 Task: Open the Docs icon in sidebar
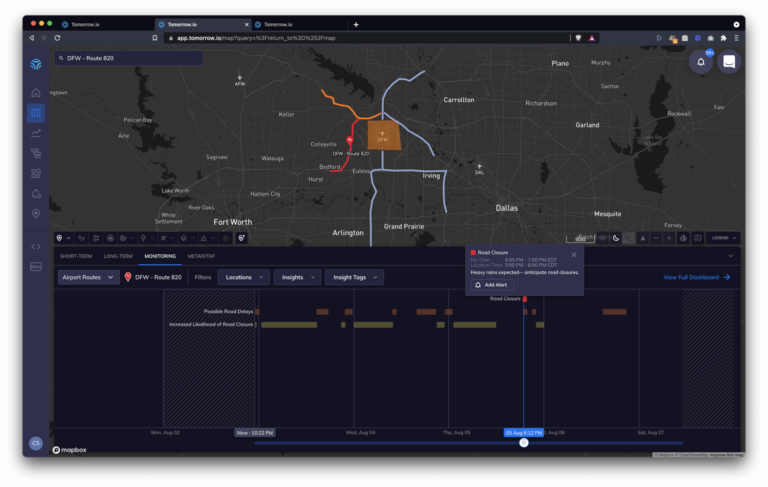tap(36, 267)
